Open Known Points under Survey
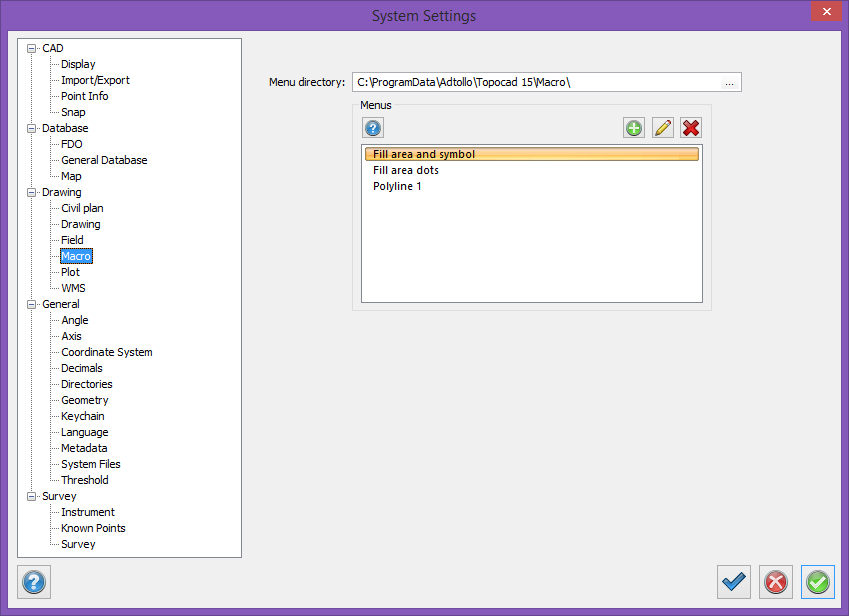The width and height of the screenshot is (849, 616). point(93,528)
